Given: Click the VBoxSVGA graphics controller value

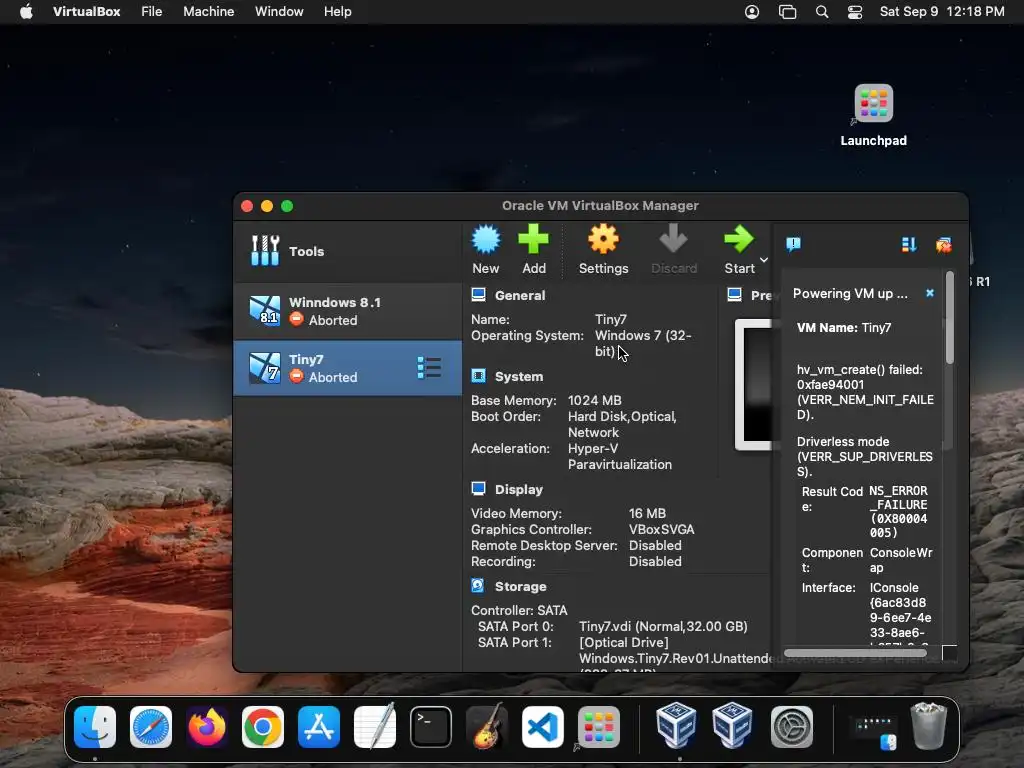Looking at the screenshot, I should tap(661, 530).
